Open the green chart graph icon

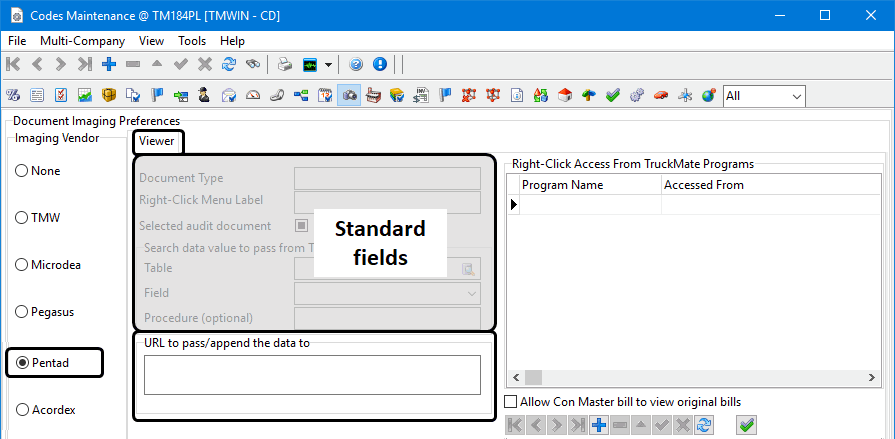click(x=85, y=96)
